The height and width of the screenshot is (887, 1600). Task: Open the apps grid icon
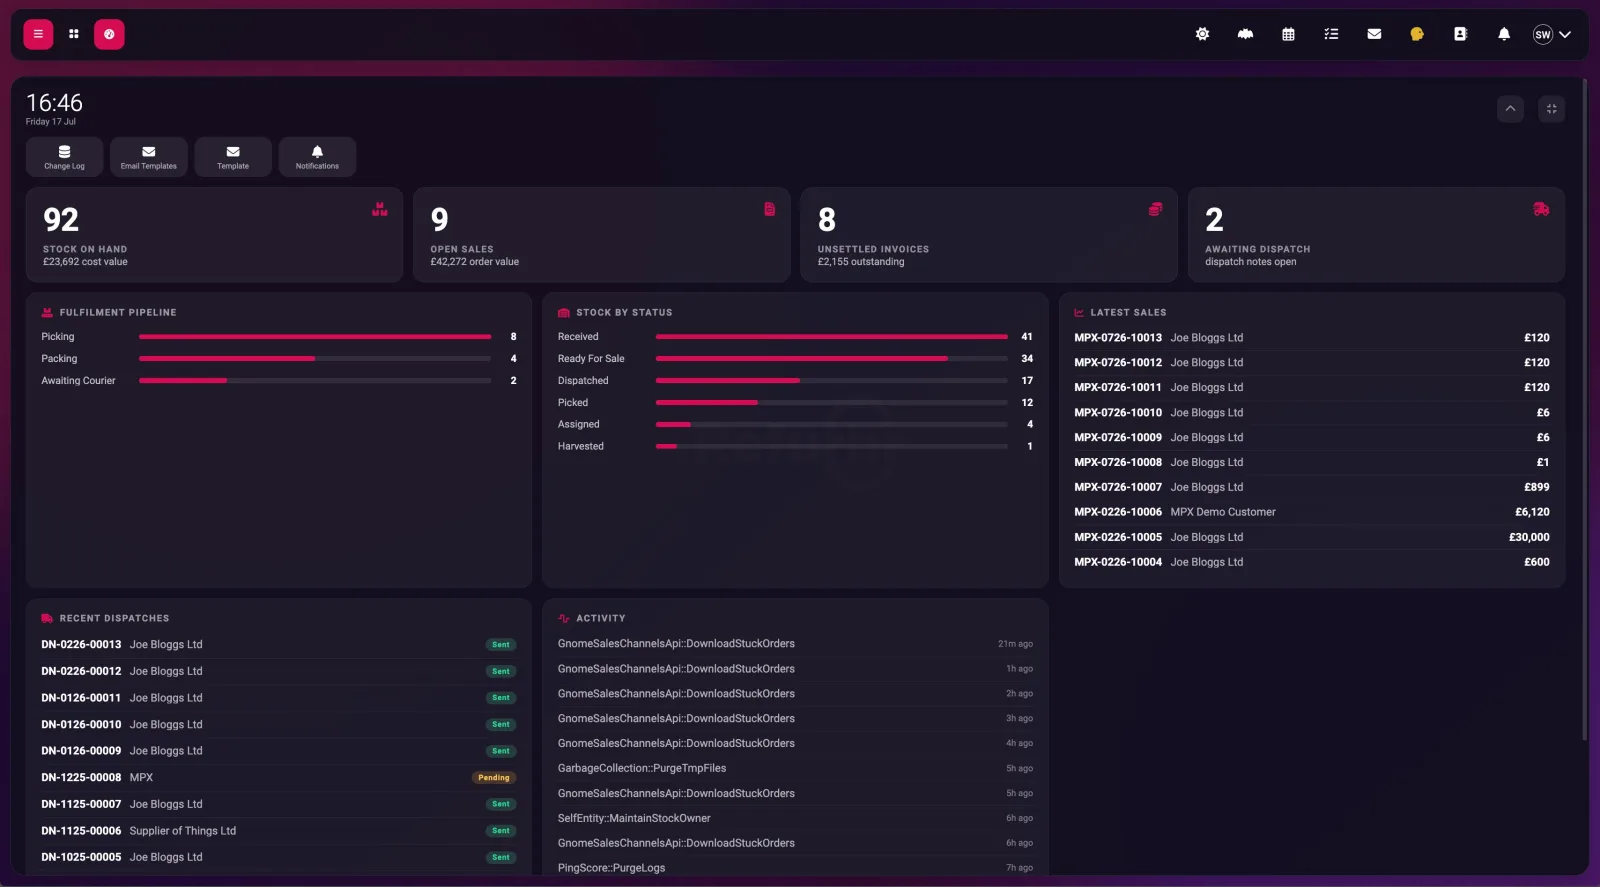[x=74, y=34]
